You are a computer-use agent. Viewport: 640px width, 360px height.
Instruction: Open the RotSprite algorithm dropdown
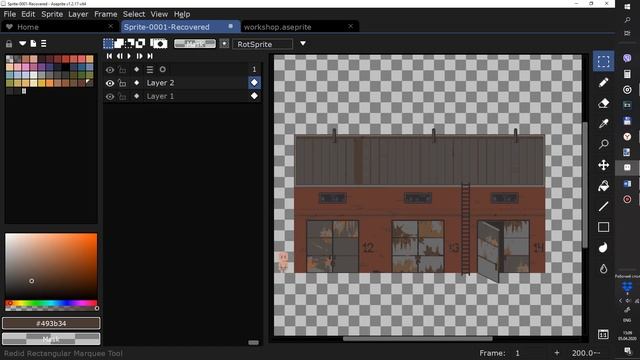click(x=262, y=44)
